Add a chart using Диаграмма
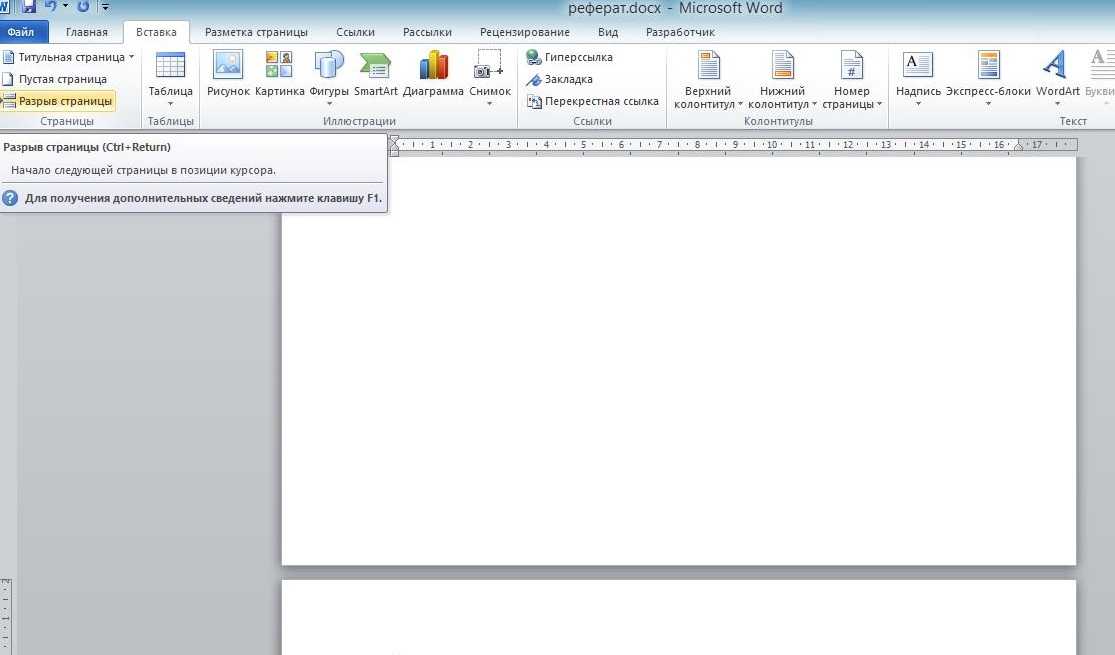Viewport: 1115px width, 655px height. 433,74
